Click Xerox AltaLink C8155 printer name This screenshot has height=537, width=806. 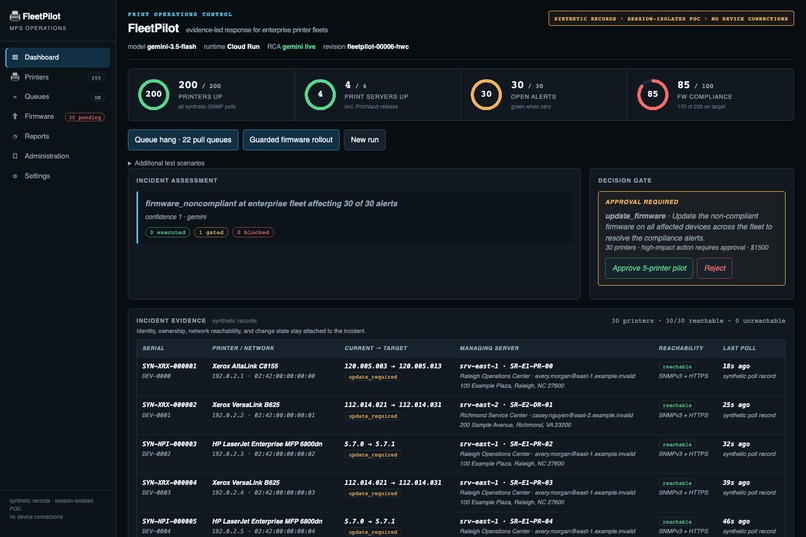tap(245, 366)
